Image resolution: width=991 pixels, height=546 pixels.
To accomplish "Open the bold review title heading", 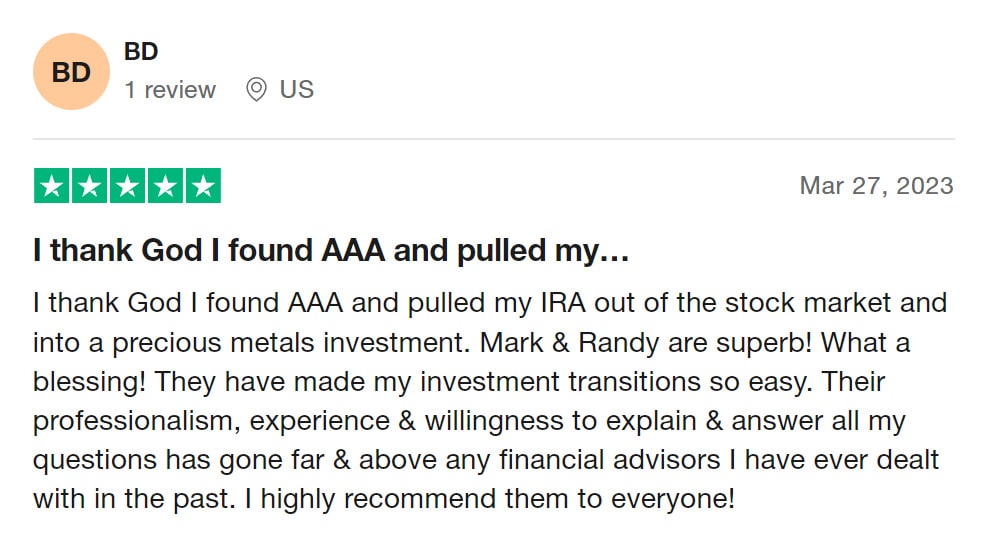I will [x=331, y=250].
